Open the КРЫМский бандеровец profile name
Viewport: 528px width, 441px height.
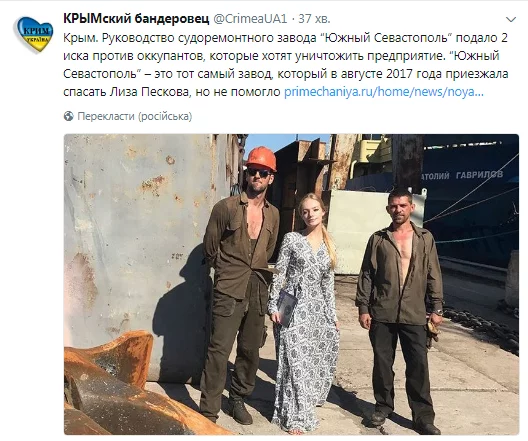point(136,19)
